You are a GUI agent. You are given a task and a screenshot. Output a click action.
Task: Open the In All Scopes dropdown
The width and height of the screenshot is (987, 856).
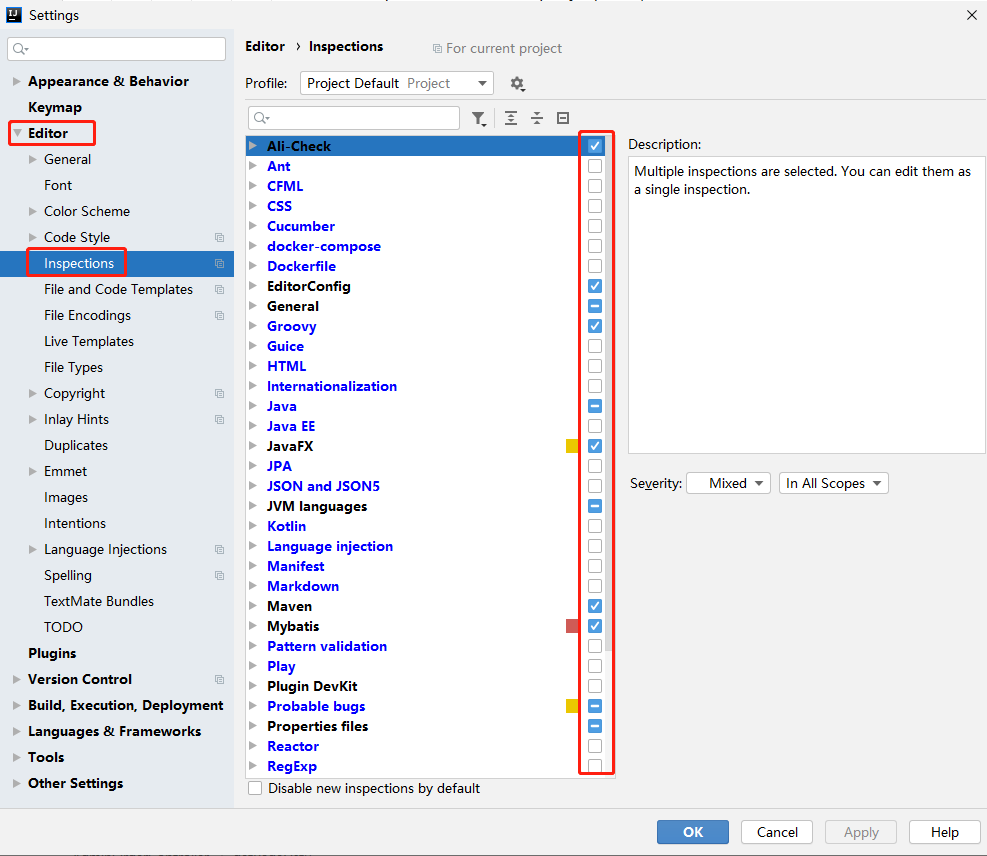(833, 483)
